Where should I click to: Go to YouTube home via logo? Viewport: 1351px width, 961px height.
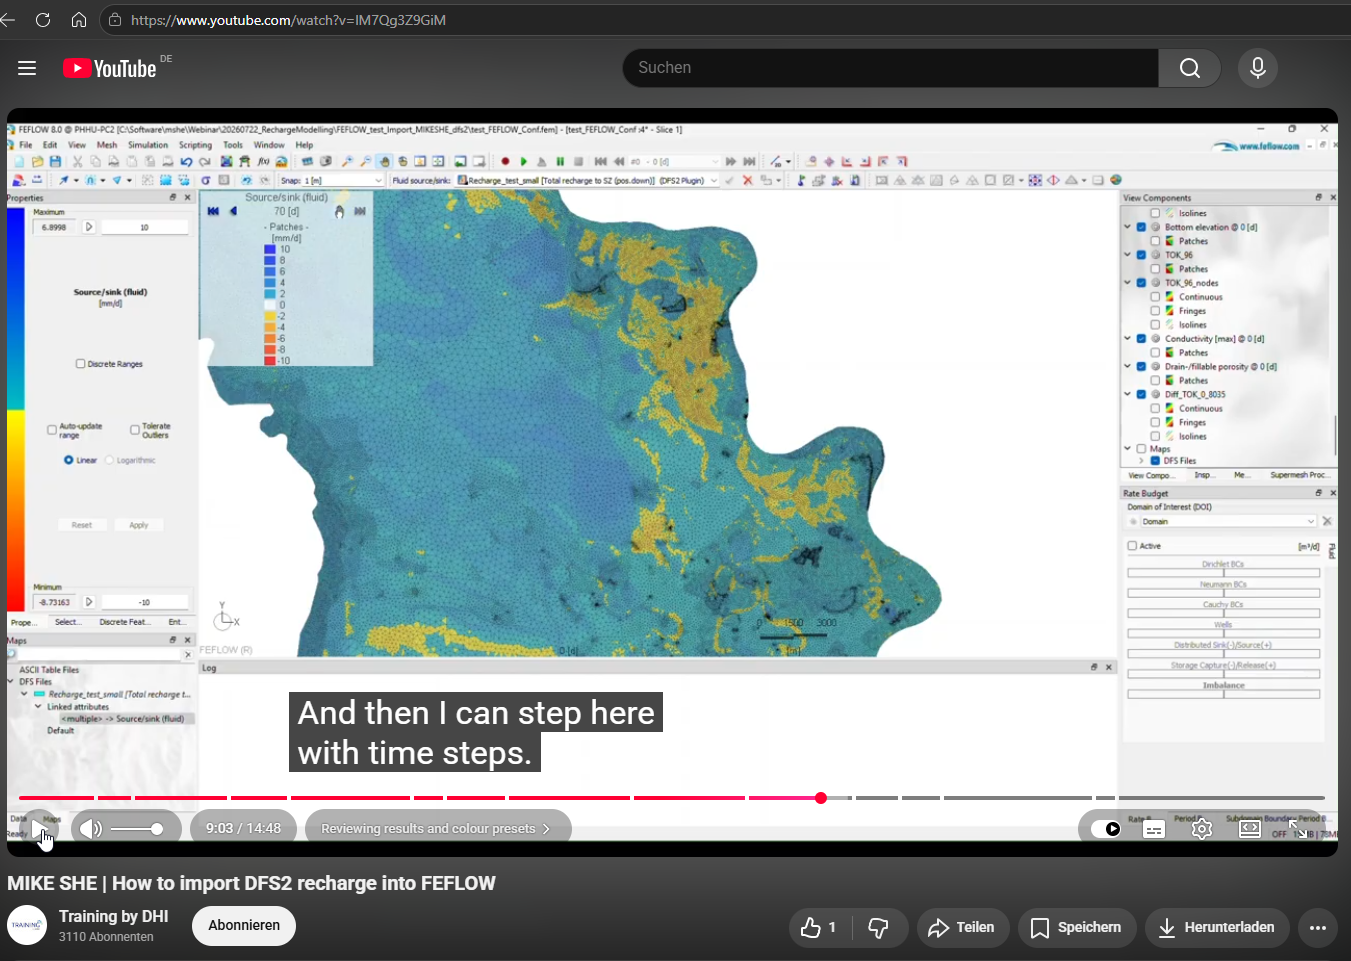[110, 68]
